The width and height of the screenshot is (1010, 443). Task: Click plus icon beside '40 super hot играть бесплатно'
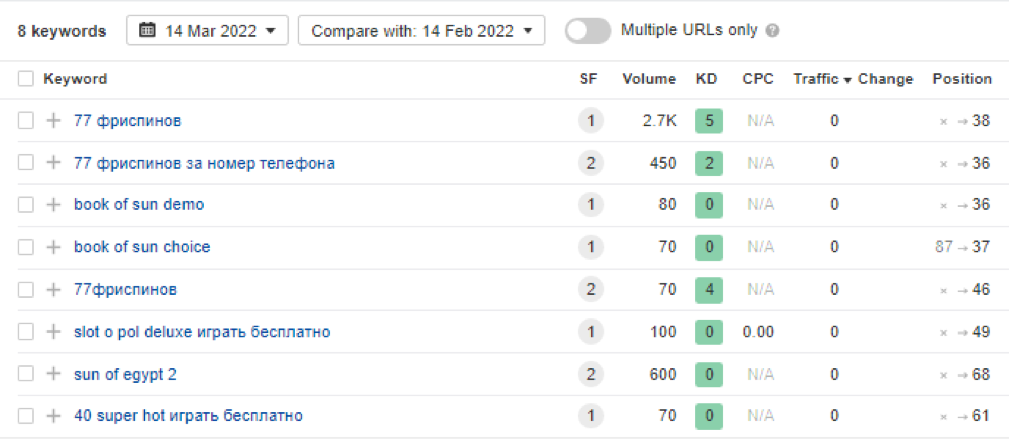point(54,416)
